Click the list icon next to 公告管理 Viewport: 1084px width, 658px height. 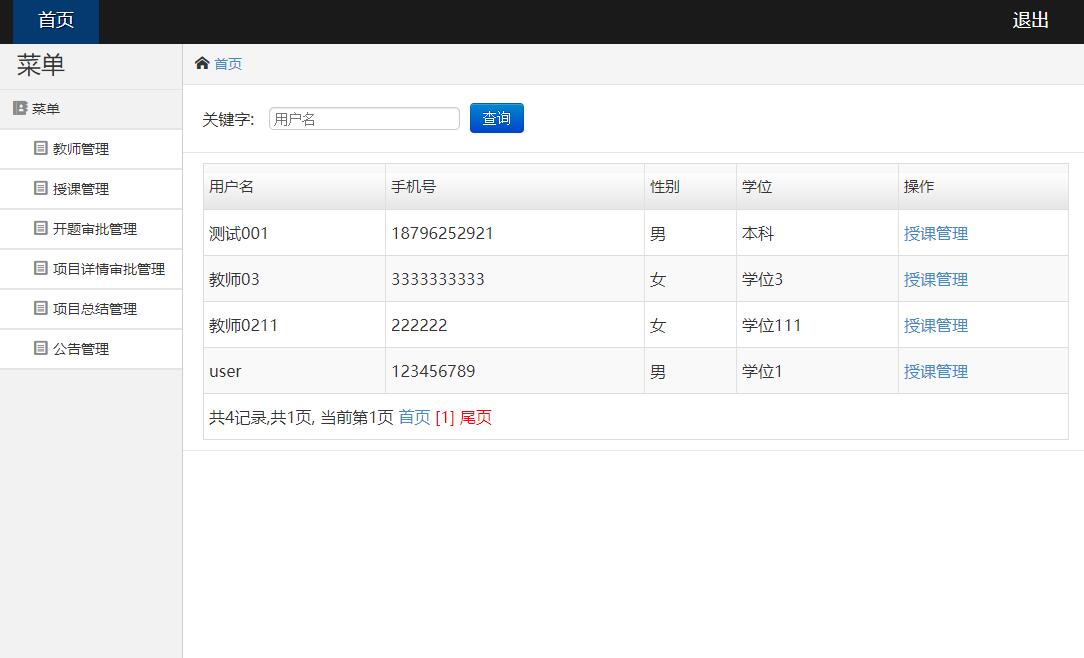tap(41, 348)
